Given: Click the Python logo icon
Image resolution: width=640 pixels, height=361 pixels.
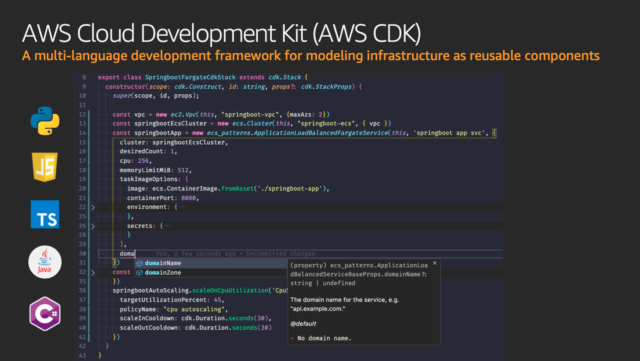Looking at the screenshot, I should pyautogui.click(x=45, y=121).
